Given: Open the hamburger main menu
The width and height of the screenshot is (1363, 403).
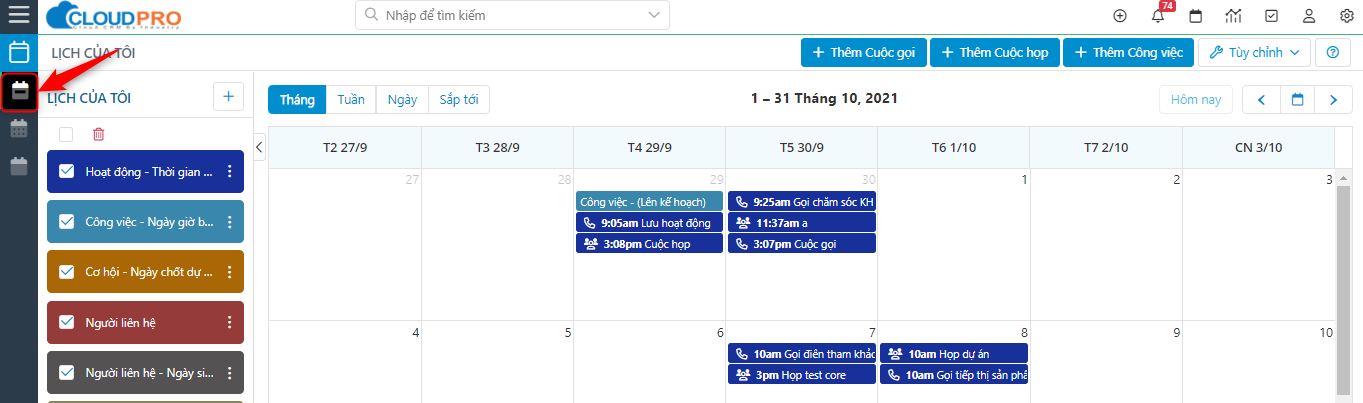Looking at the screenshot, I should 19,16.
